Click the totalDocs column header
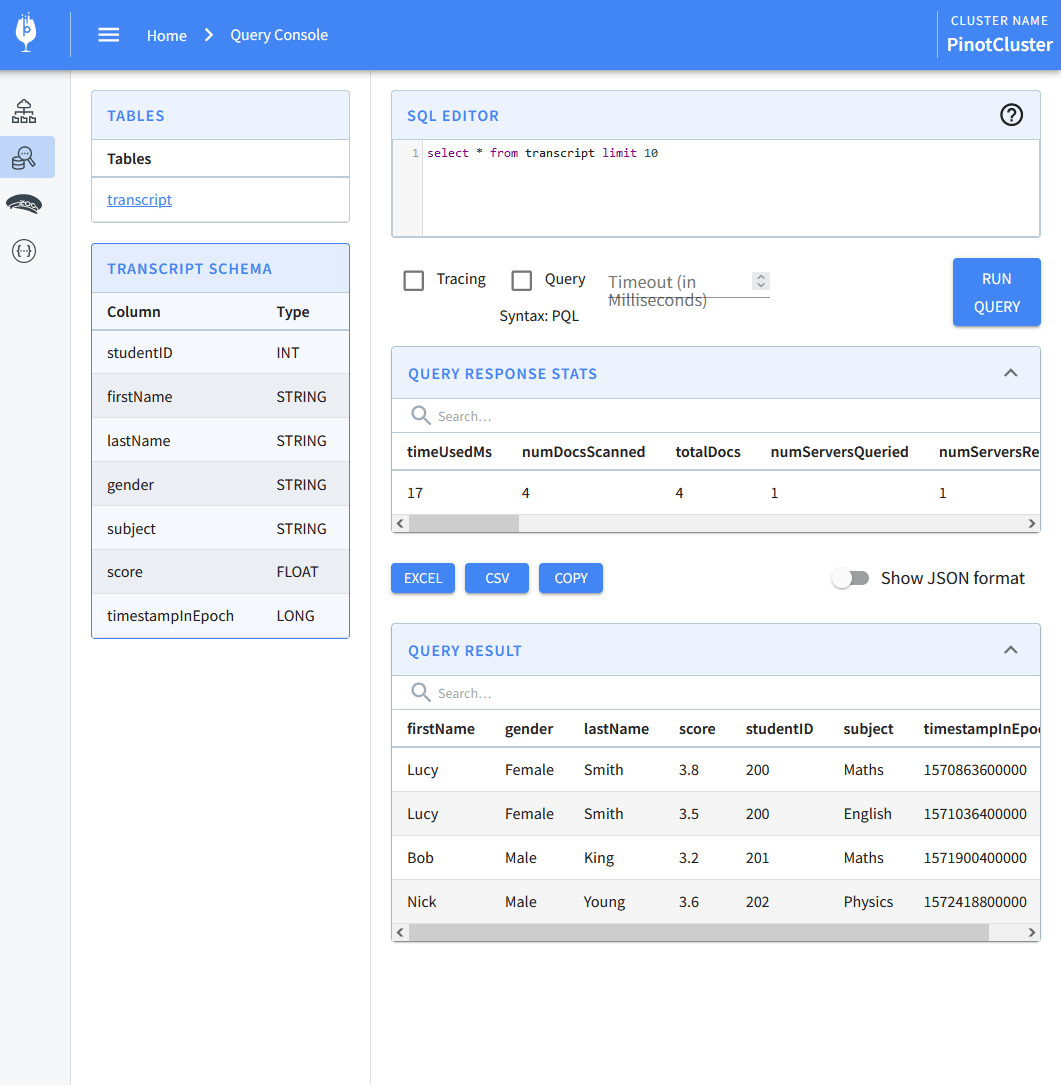This screenshot has height=1085, width=1061. point(707,452)
